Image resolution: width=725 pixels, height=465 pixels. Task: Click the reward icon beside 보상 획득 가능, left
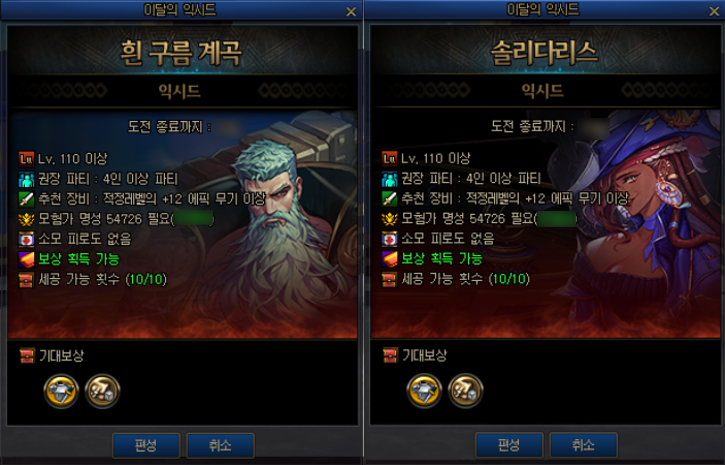click(x=26, y=259)
